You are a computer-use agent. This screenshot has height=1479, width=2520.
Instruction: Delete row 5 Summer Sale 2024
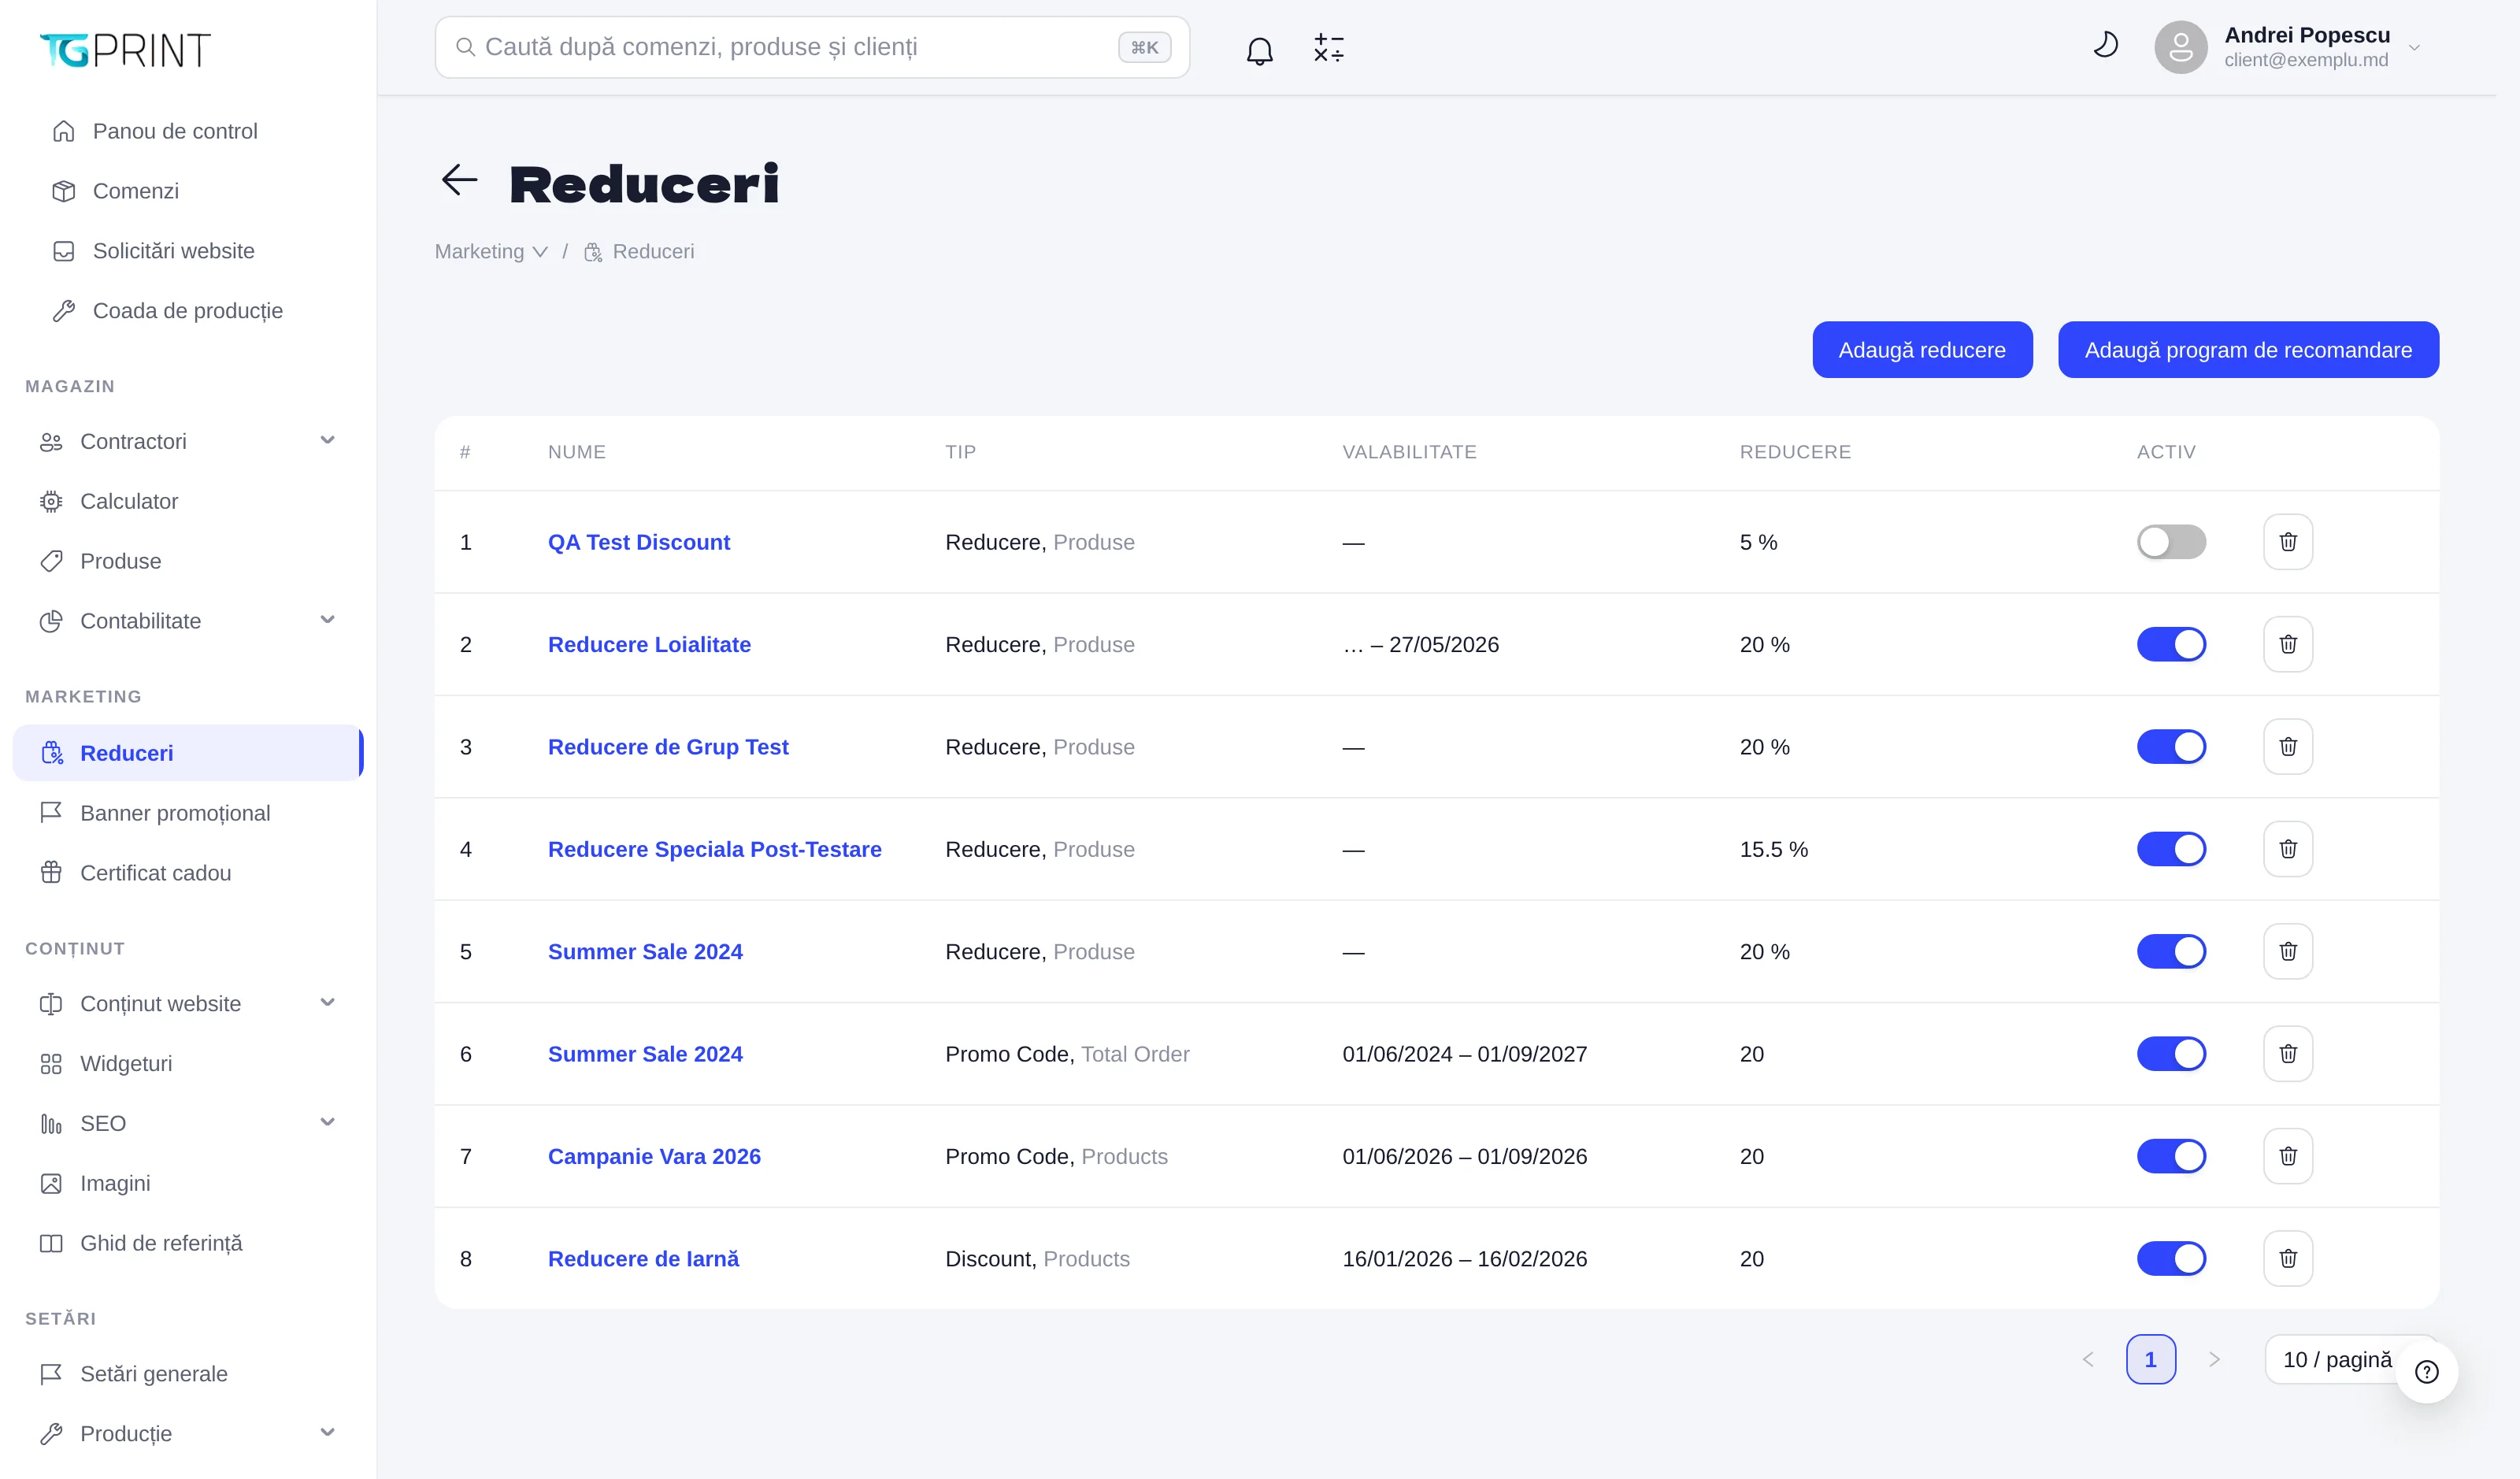[2287, 951]
